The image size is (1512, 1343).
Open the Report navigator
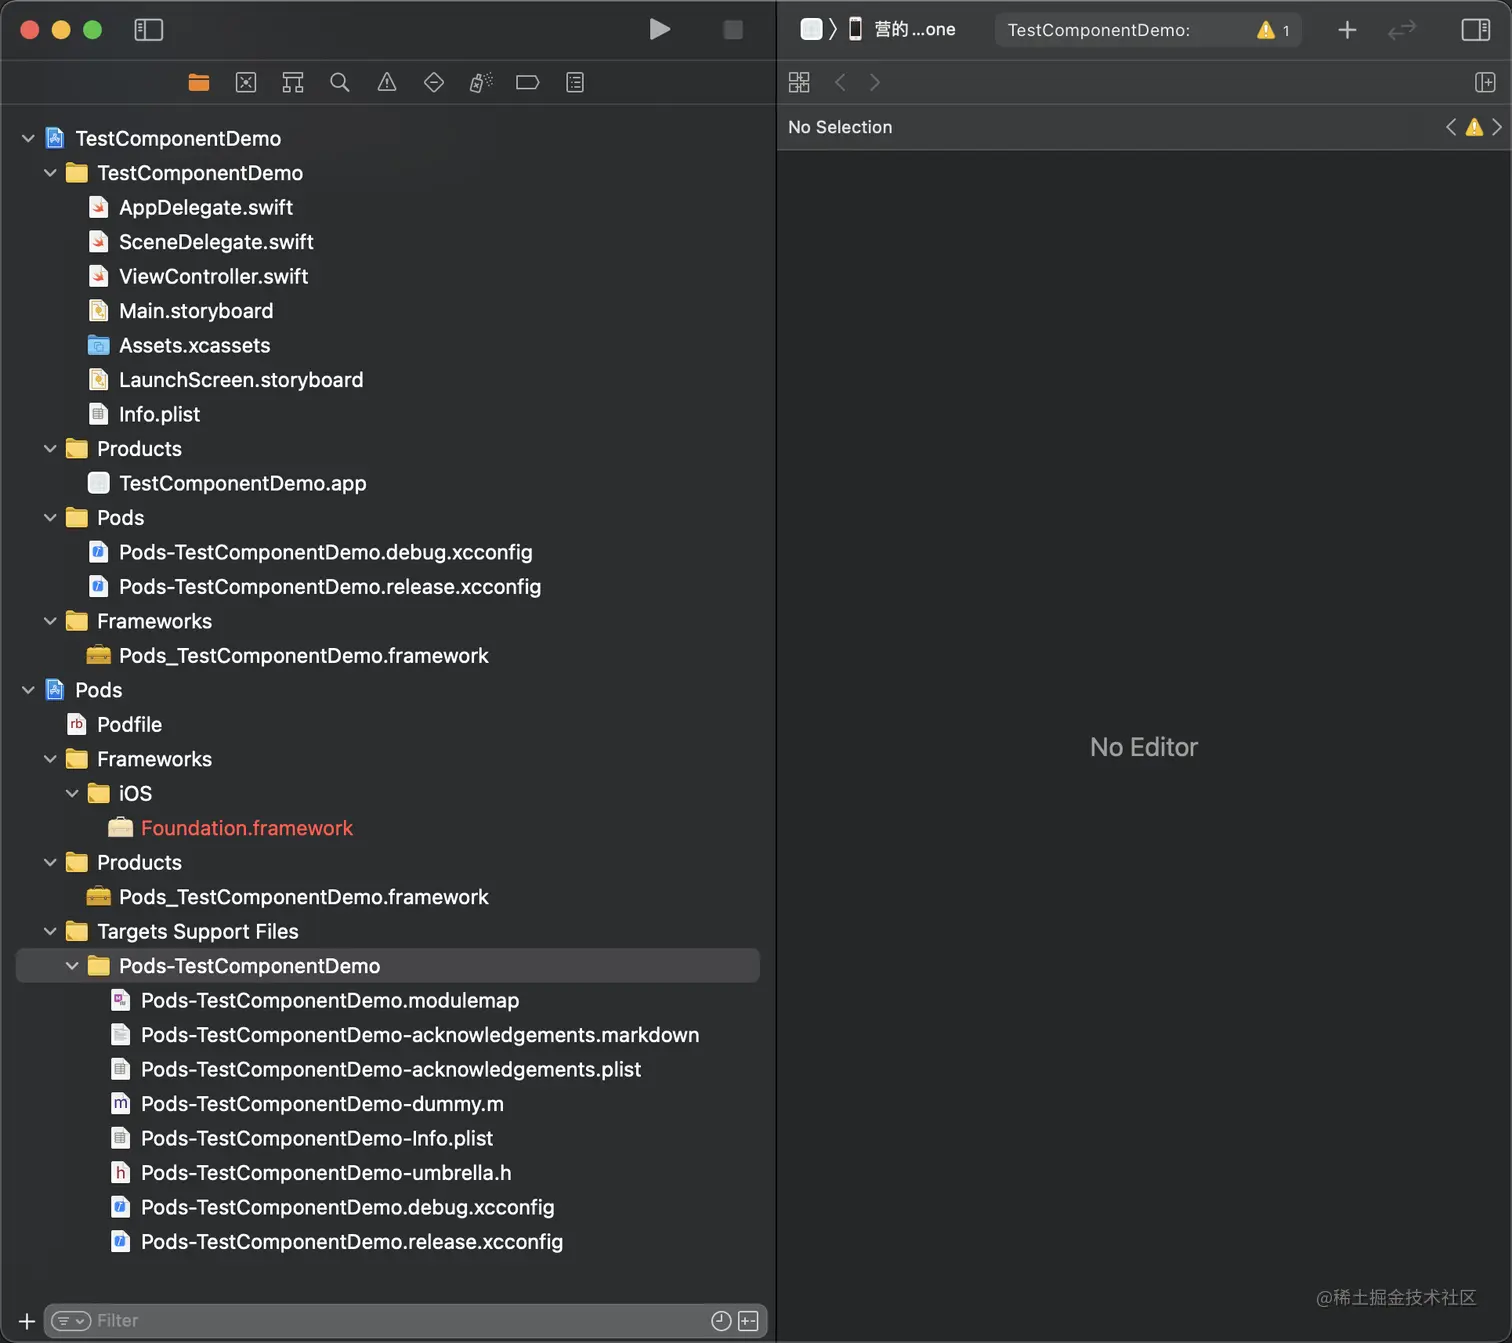point(575,83)
